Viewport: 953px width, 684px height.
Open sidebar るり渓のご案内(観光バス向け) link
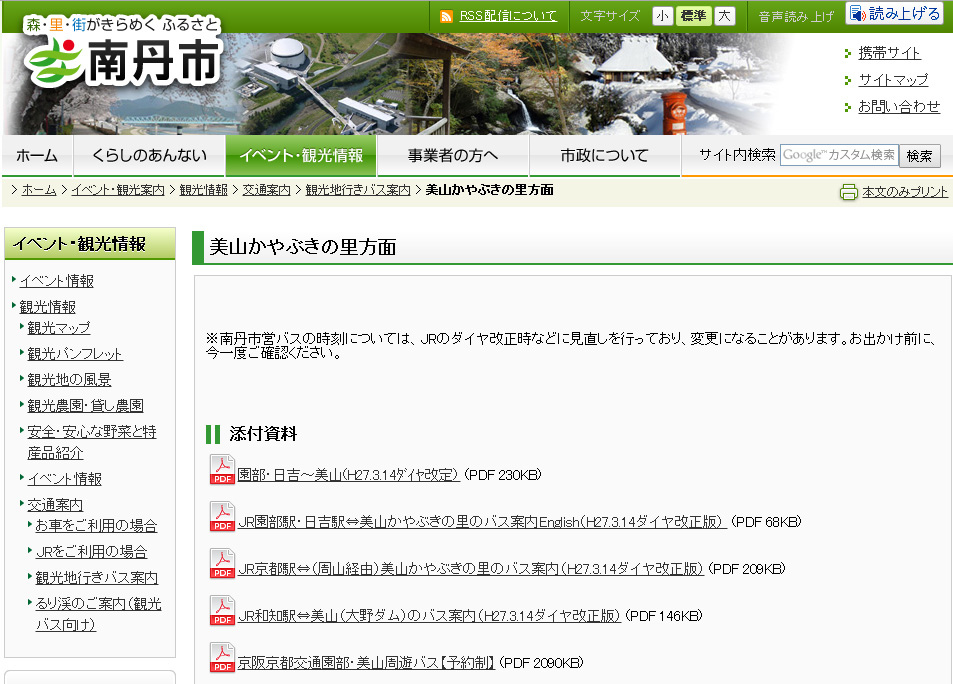[98, 614]
